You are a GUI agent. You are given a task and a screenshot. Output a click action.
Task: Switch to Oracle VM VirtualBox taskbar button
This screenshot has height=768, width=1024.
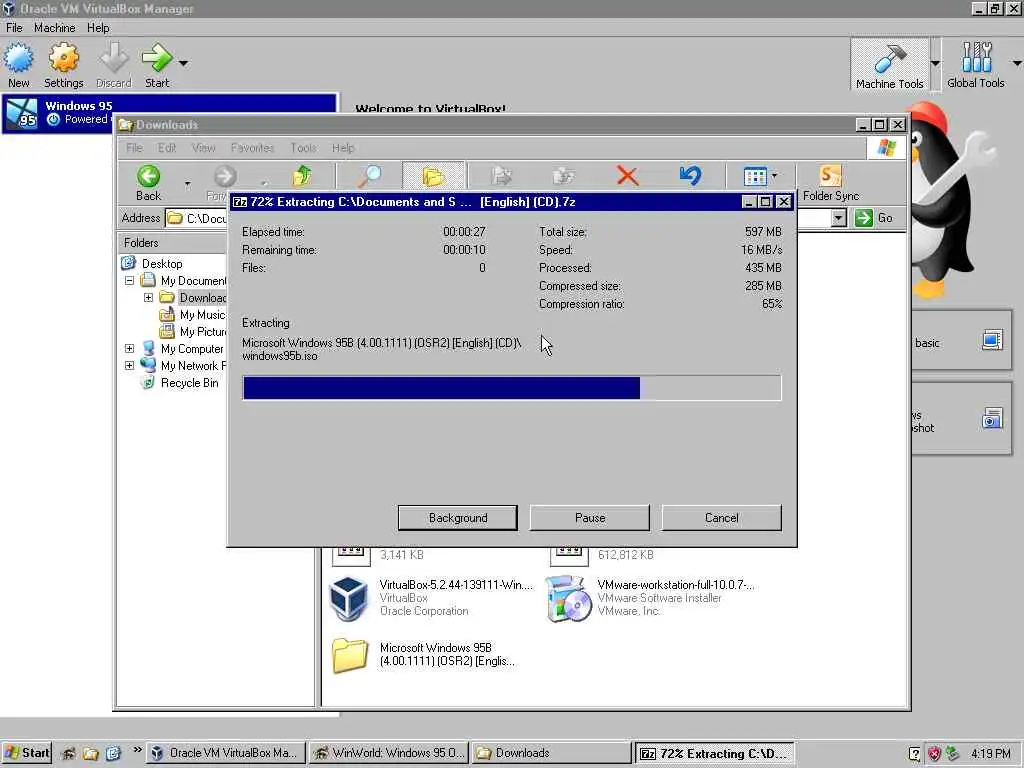226,753
